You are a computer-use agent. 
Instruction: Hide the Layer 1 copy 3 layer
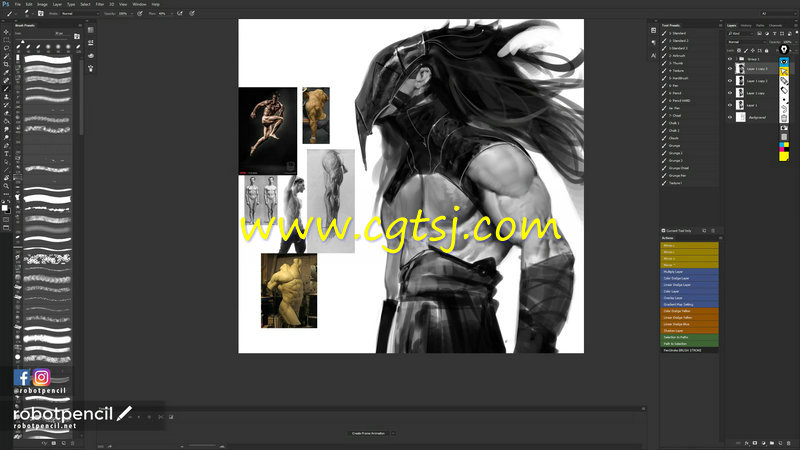pos(730,68)
